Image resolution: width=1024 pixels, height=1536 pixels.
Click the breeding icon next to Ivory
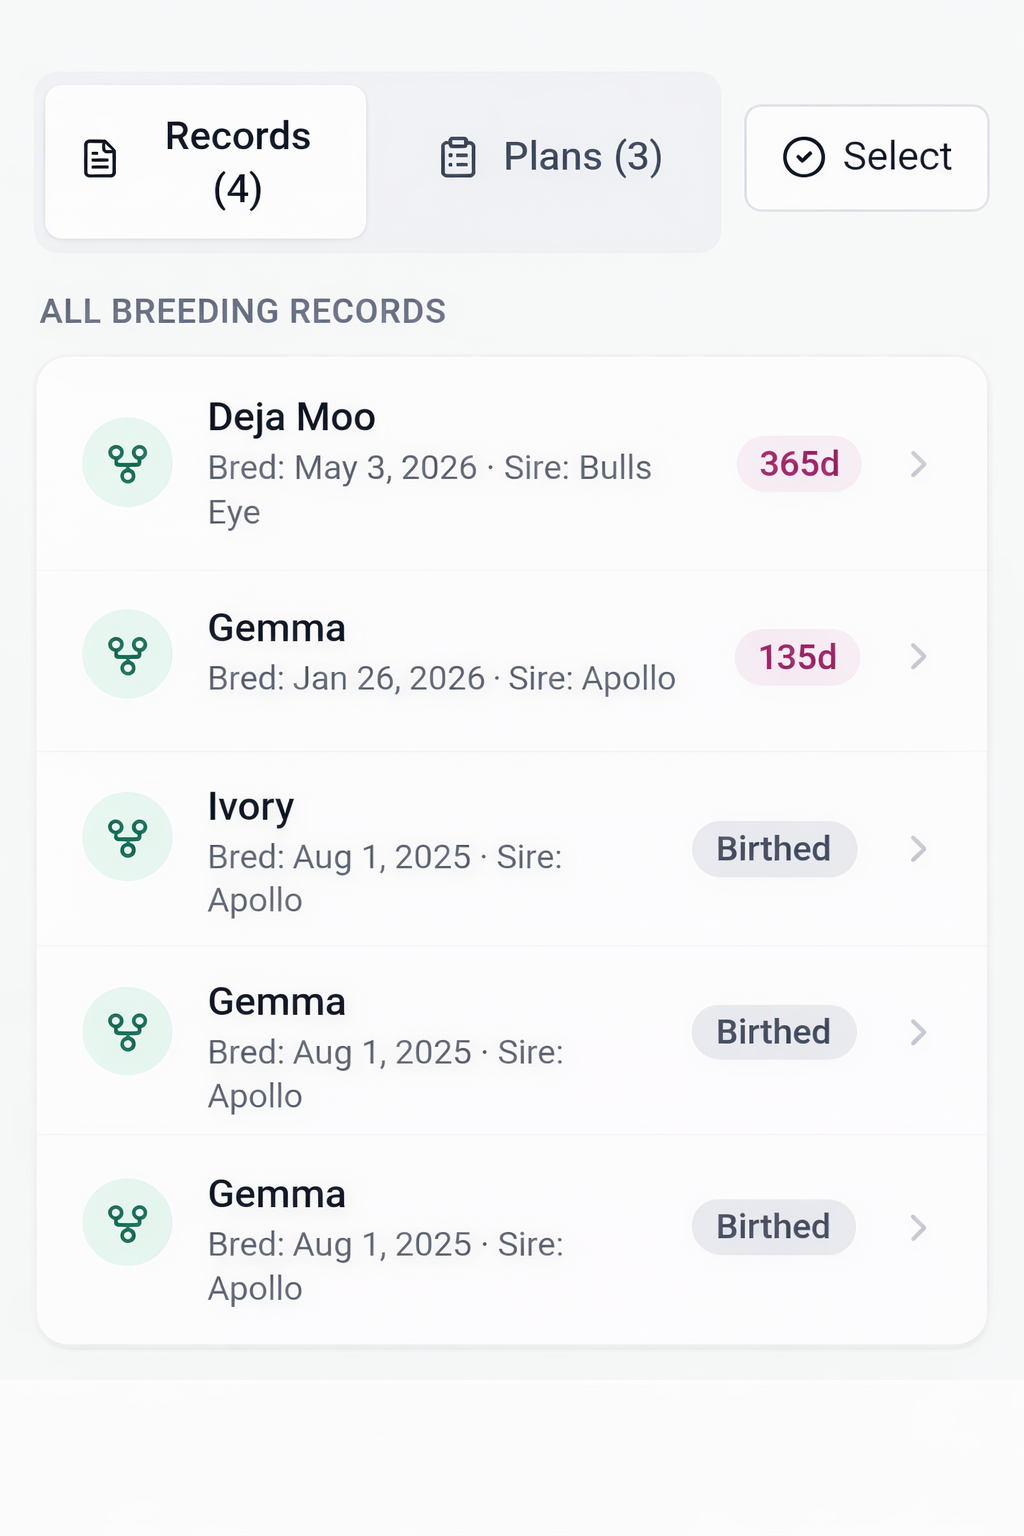127,836
